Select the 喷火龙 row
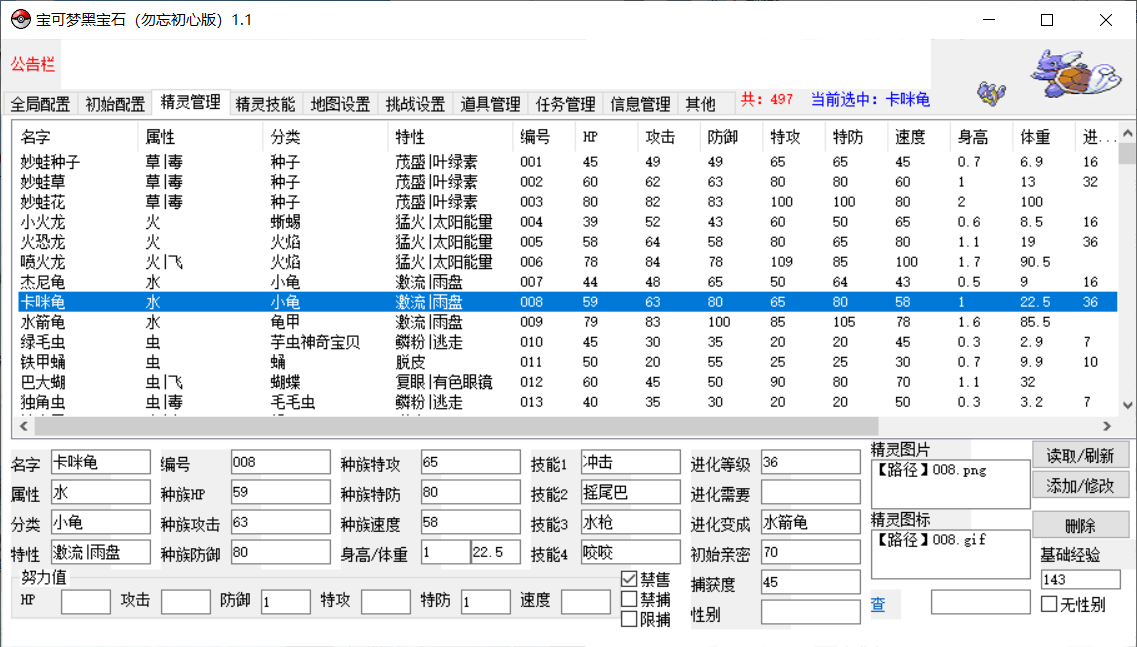The image size is (1137, 647). [567, 262]
